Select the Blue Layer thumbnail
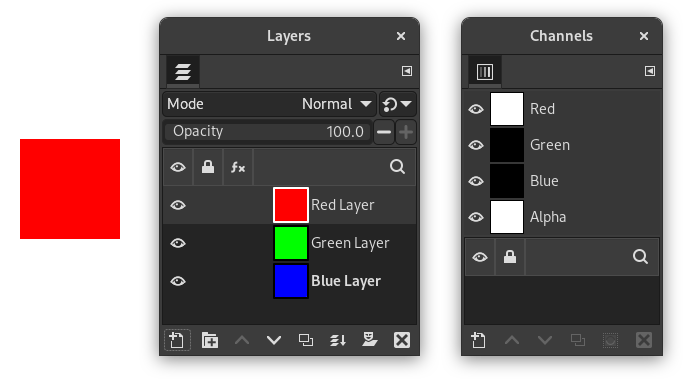683x379 pixels. tap(291, 281)
